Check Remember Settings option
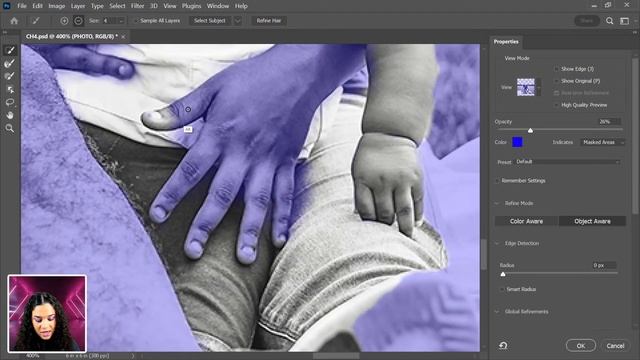The width and height of the screenshot is (640, 360). [x=497, y=180]
